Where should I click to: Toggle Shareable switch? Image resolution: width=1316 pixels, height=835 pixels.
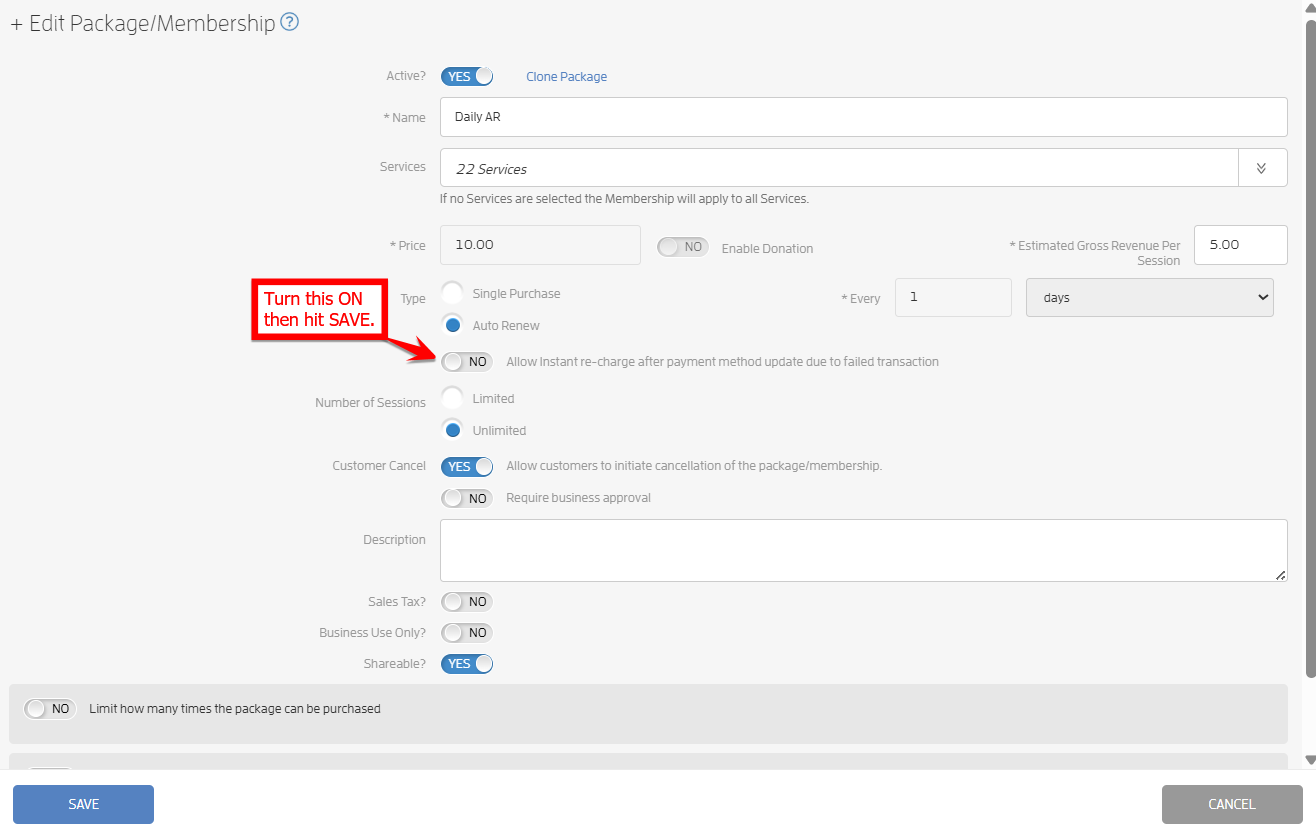click(467, 664)
